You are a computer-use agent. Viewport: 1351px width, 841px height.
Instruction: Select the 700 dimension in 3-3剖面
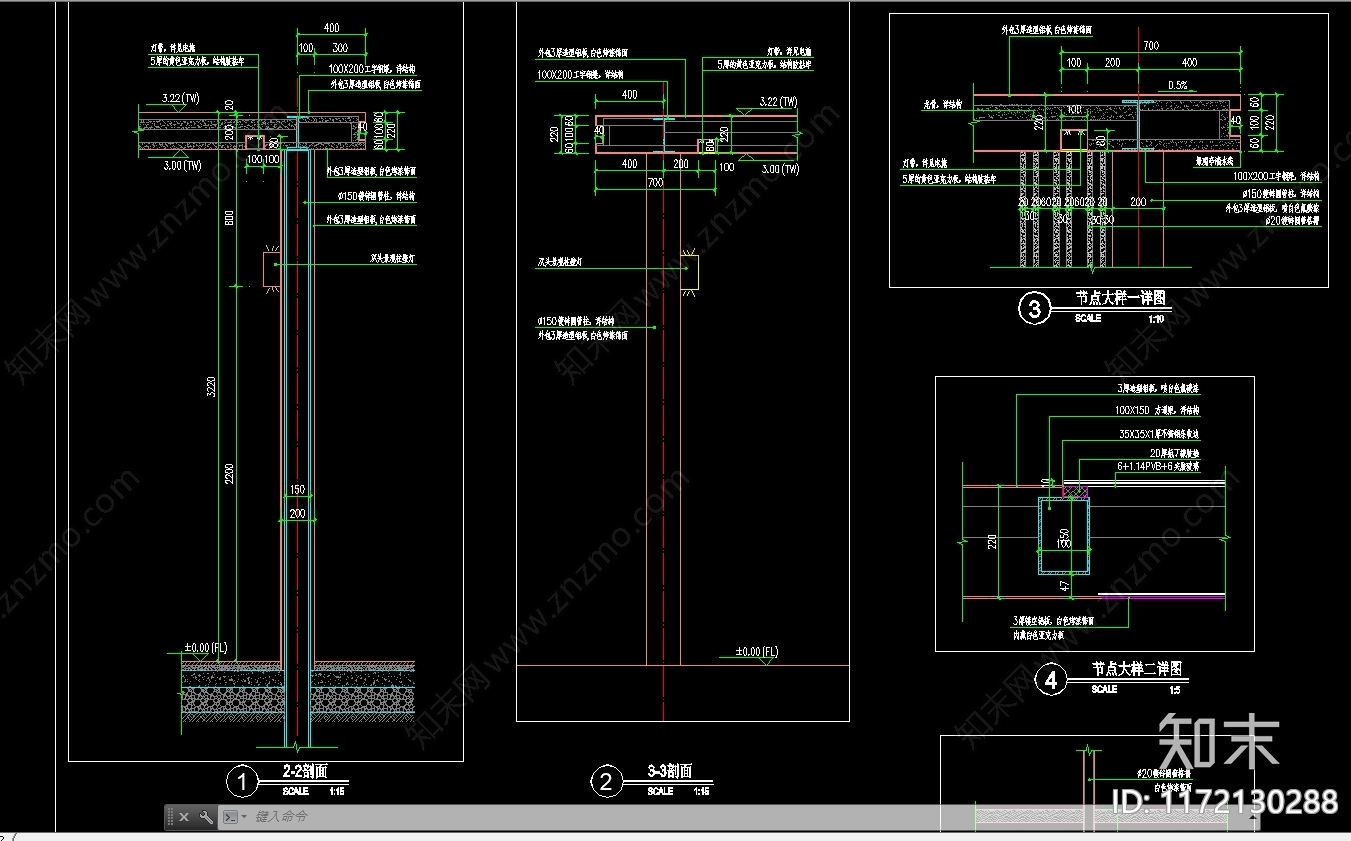(x=655, y=182)
